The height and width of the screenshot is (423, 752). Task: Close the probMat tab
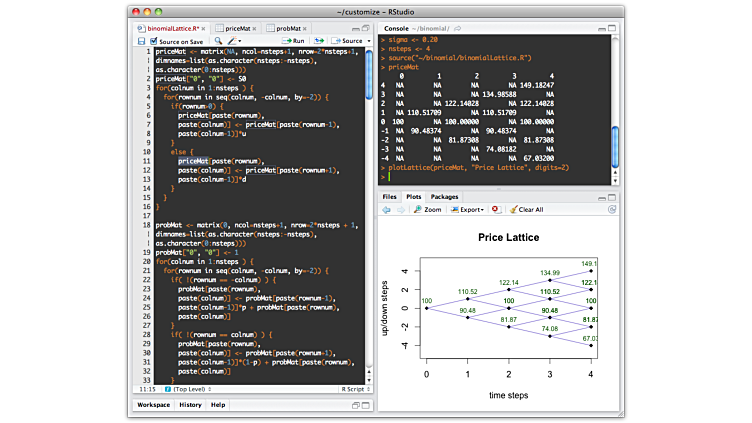pos(305,29)
